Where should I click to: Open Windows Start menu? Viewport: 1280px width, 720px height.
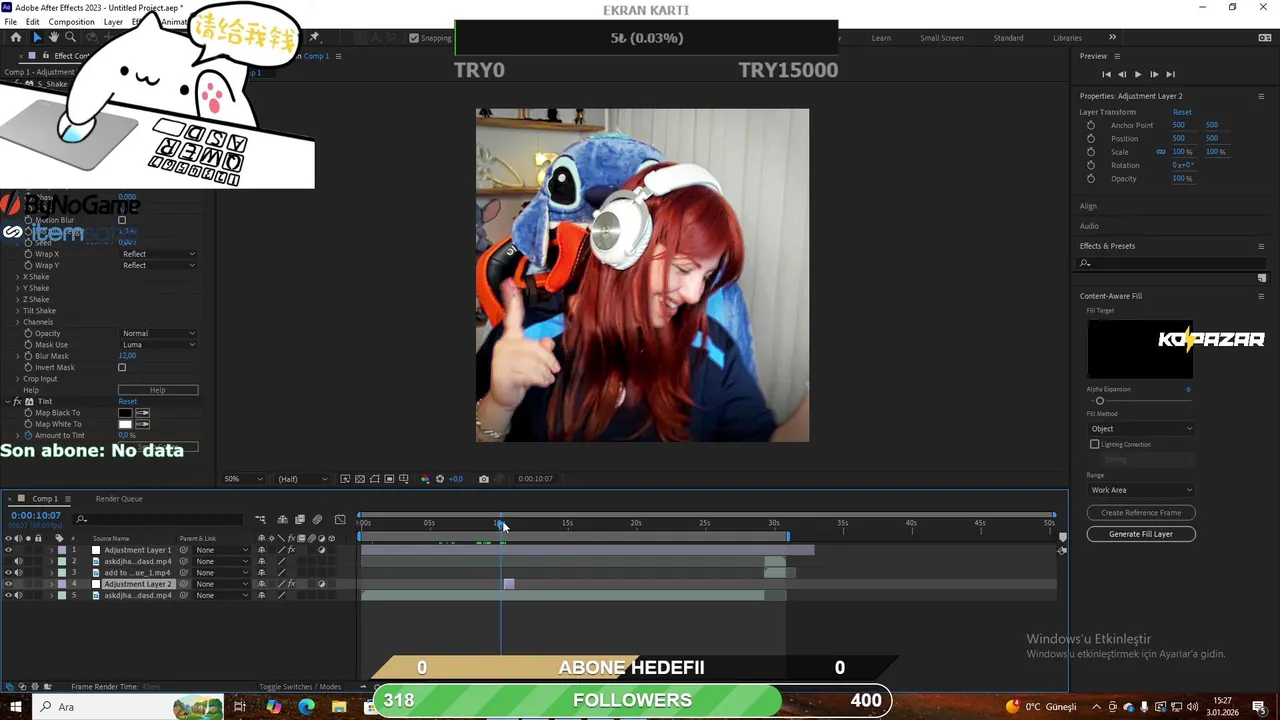pyautogui.click(x=16, y=707)
